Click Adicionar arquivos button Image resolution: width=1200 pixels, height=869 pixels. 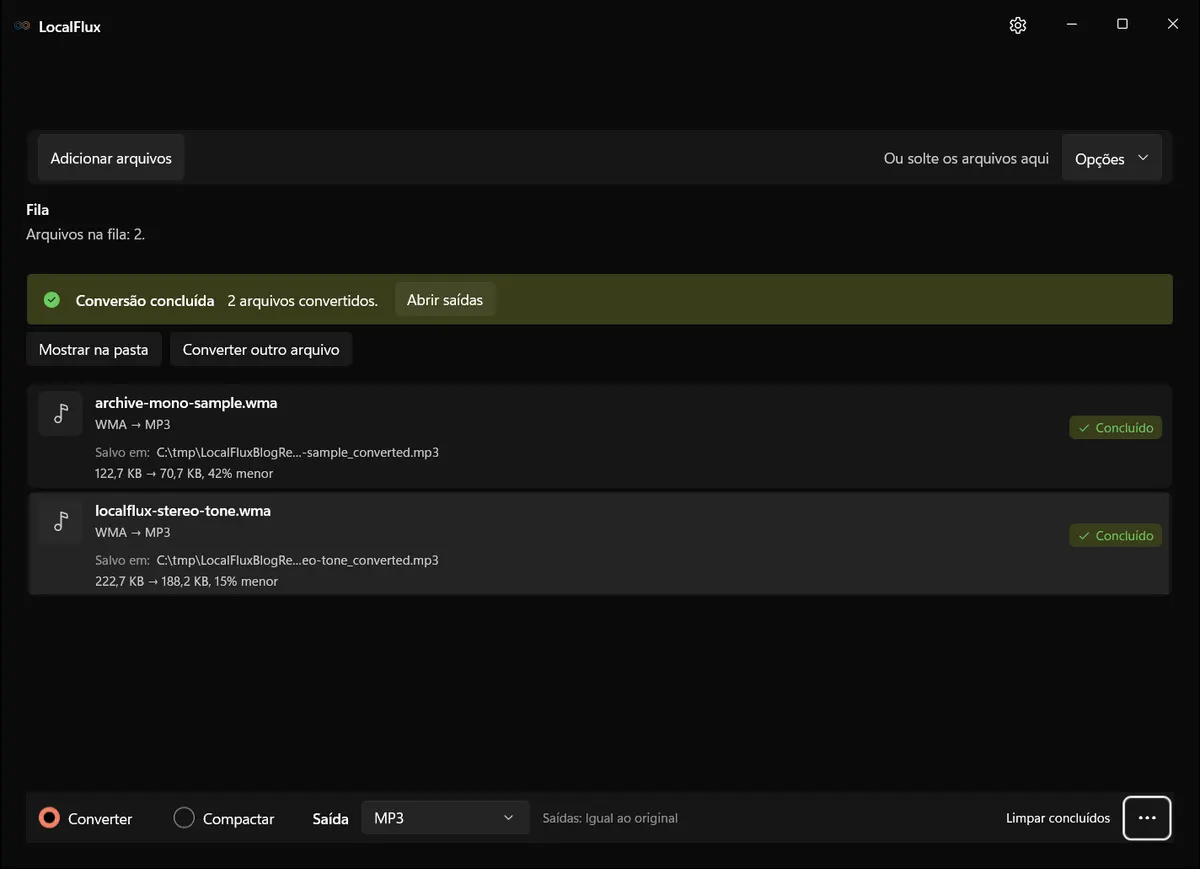(111, 158)
